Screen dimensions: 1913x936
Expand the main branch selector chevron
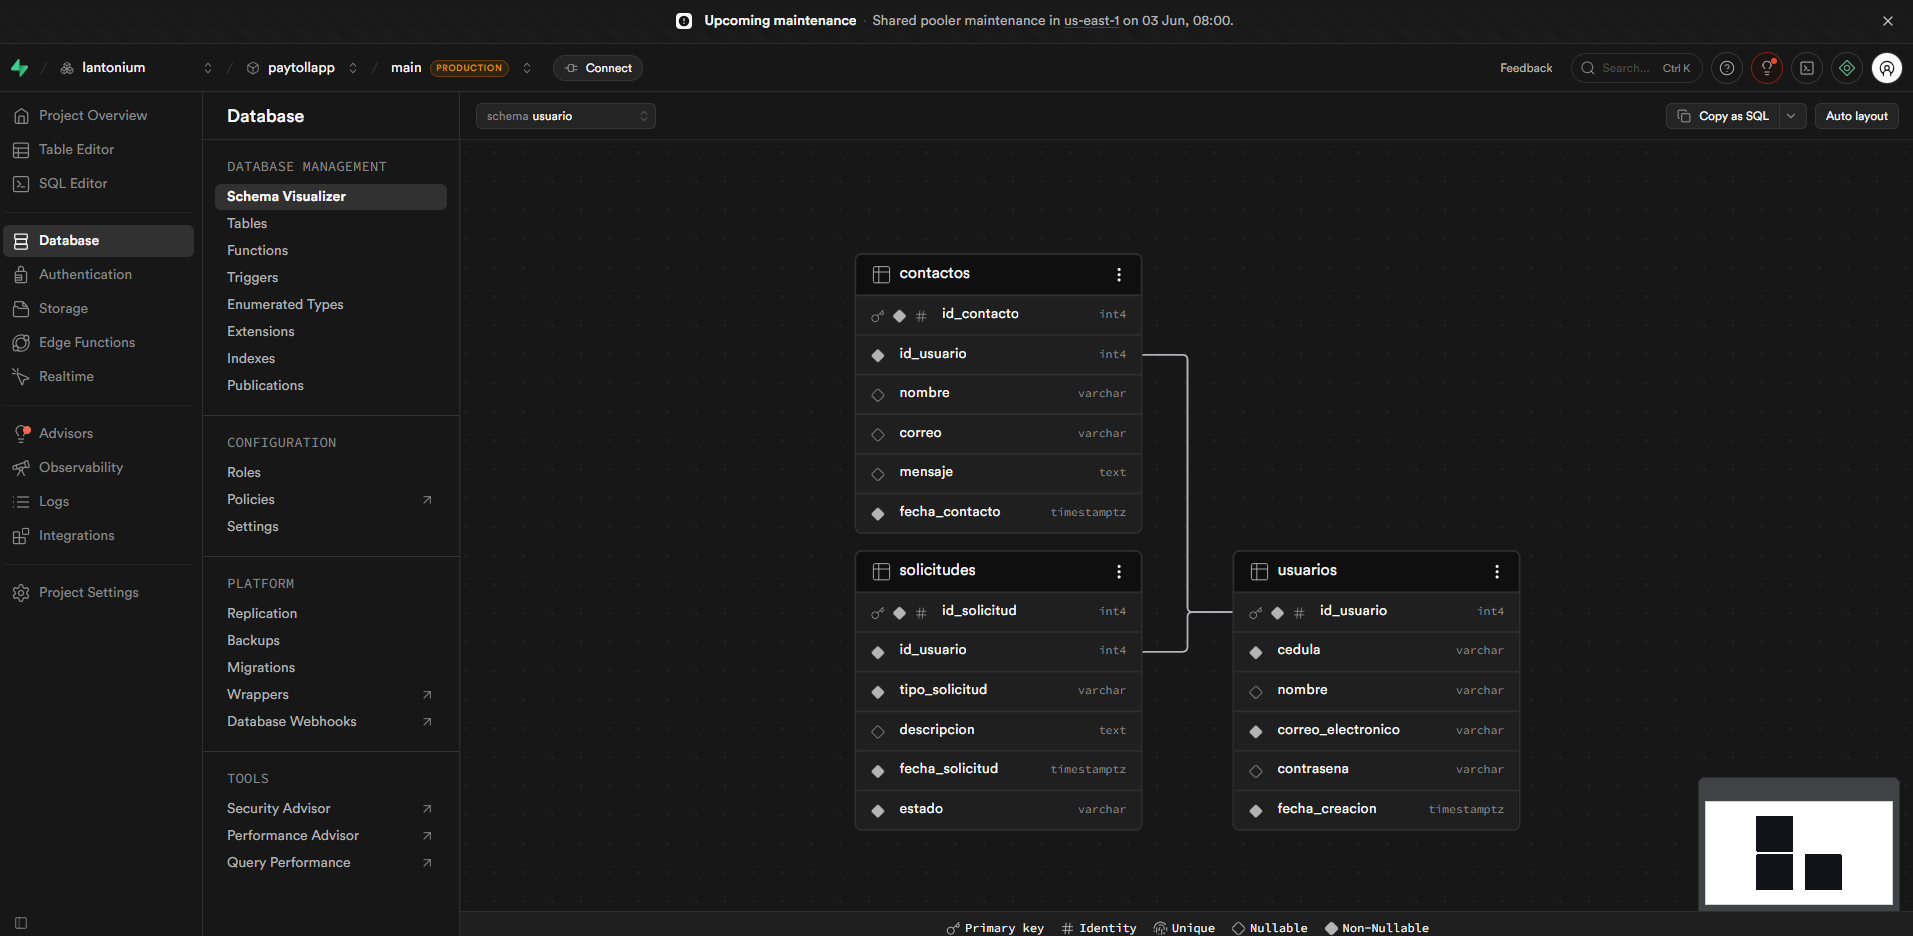(527, 68)
